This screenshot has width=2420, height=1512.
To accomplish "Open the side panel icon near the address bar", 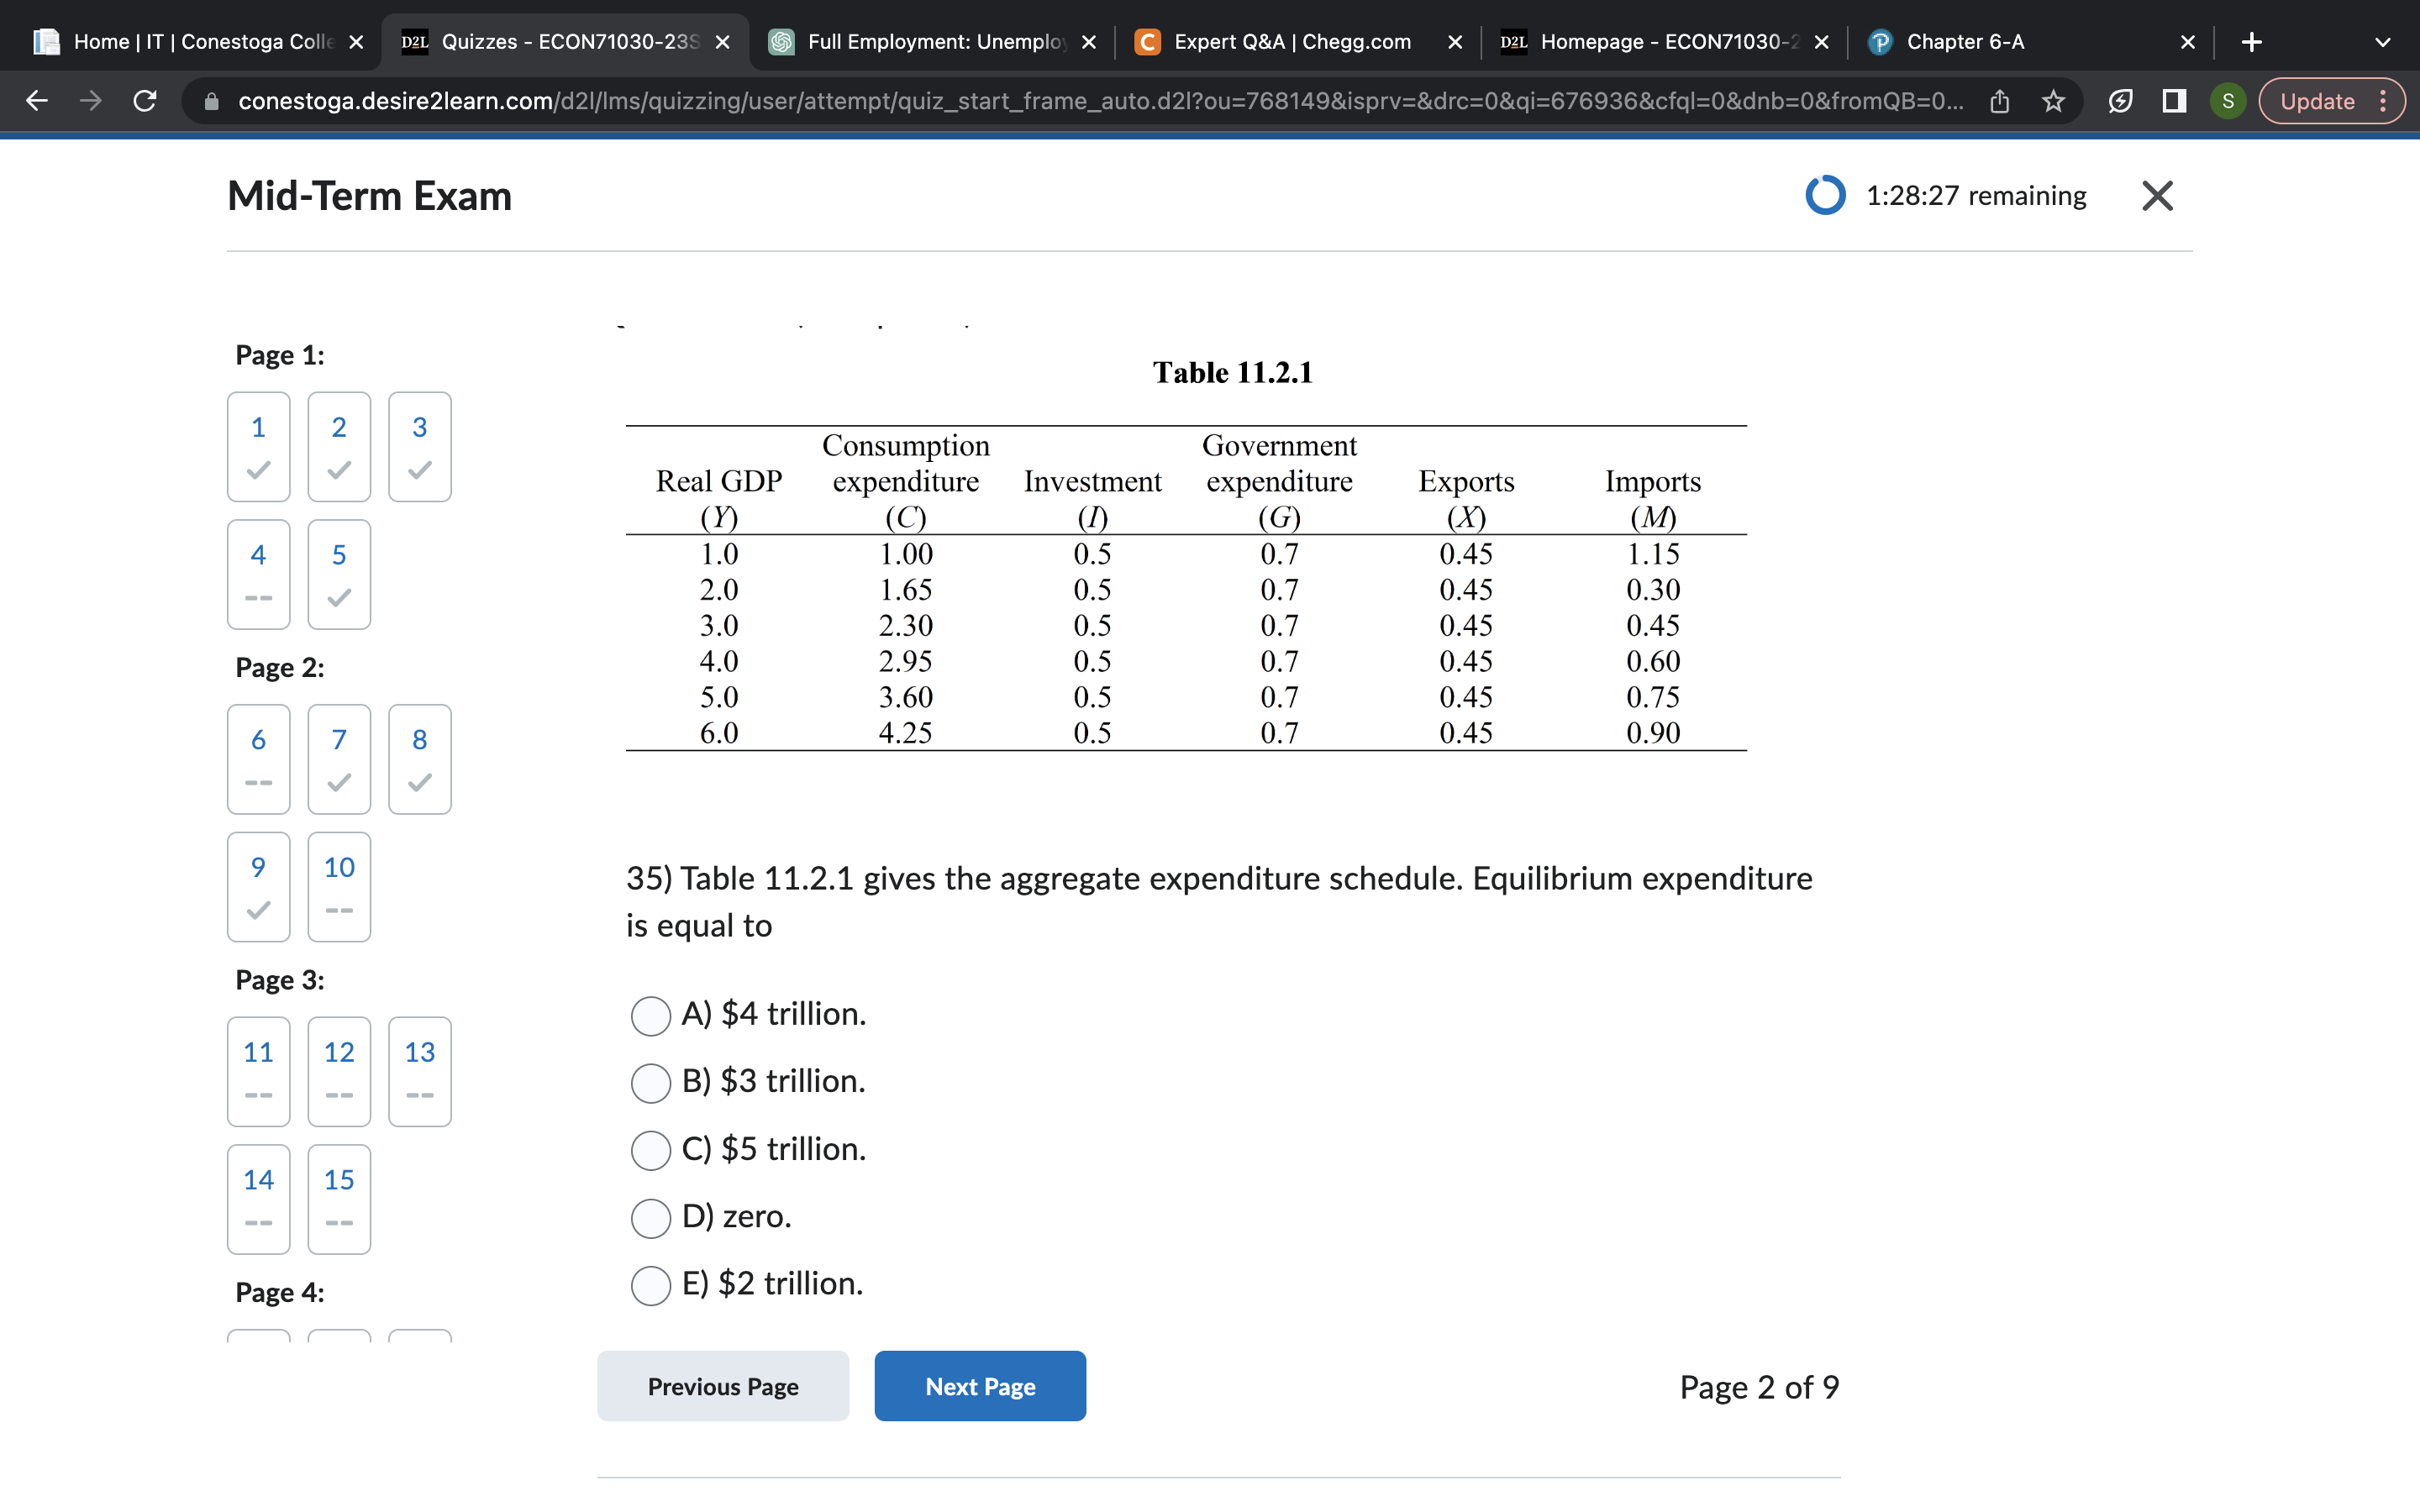I will [x=2174, y=100].
